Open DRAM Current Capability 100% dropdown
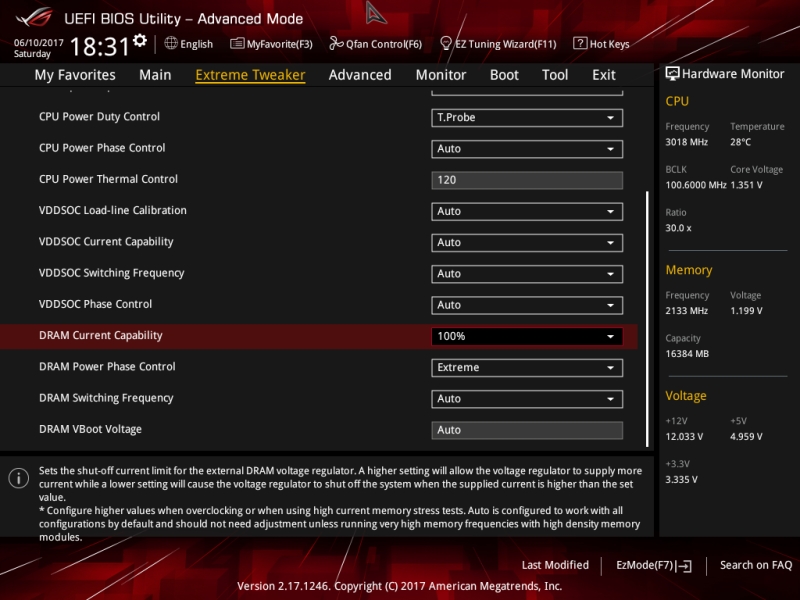 tap(527, 337)
